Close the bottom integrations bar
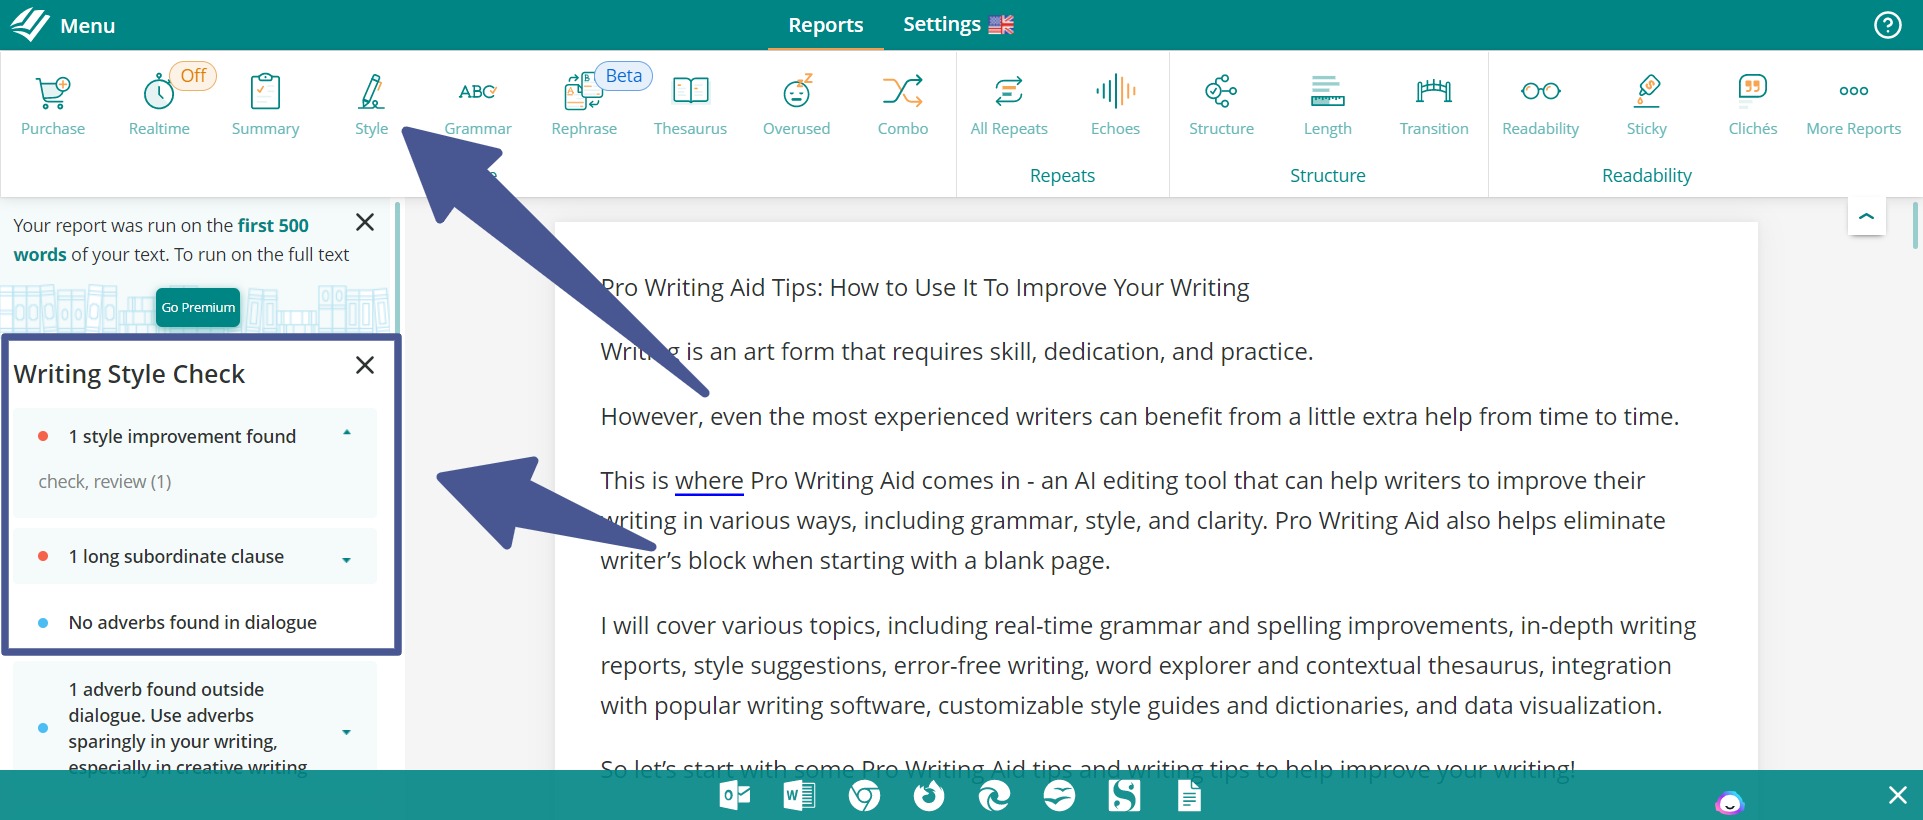This screenshot has width=1923, height=820. [x=1897, y=795]
